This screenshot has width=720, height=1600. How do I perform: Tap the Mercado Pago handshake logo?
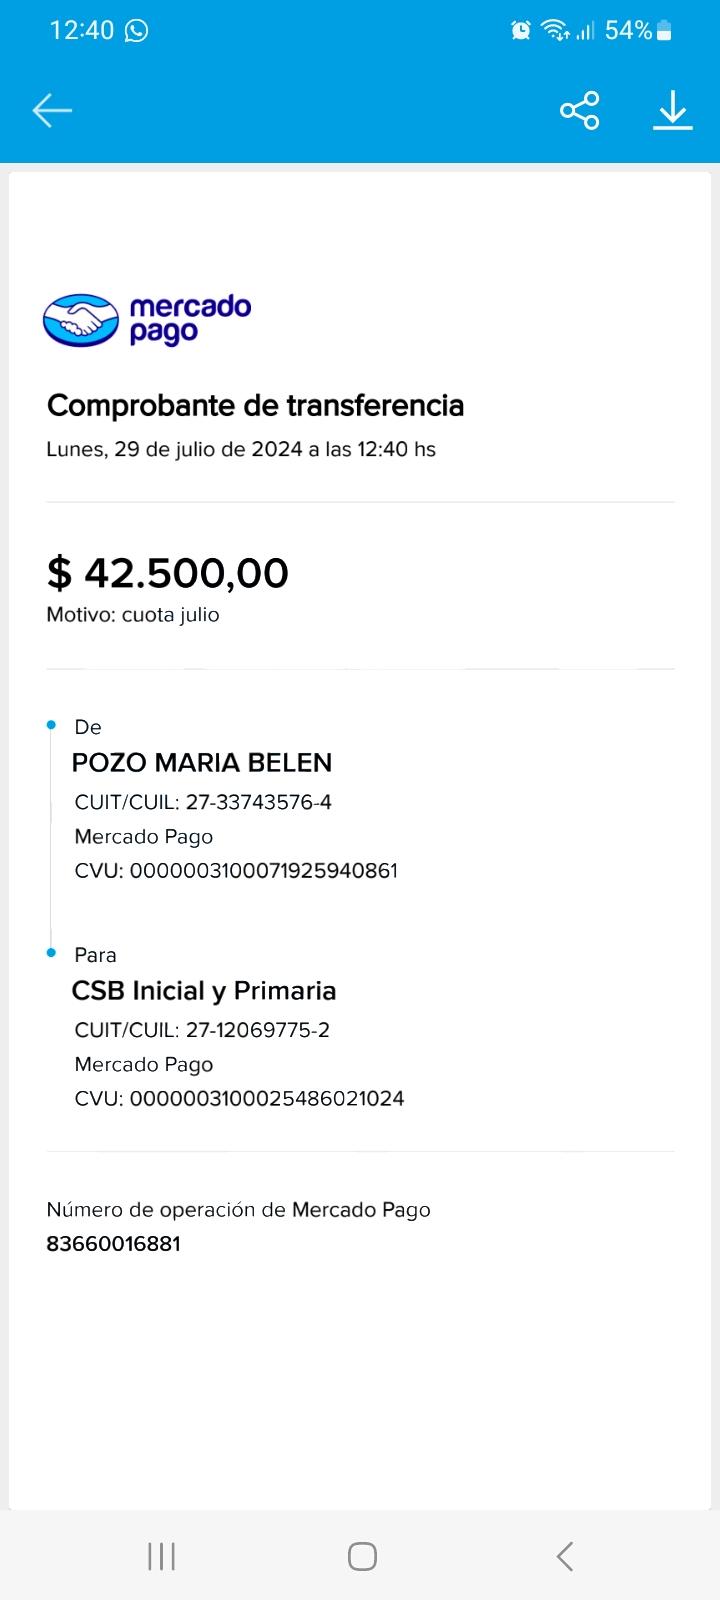(81, 320)
